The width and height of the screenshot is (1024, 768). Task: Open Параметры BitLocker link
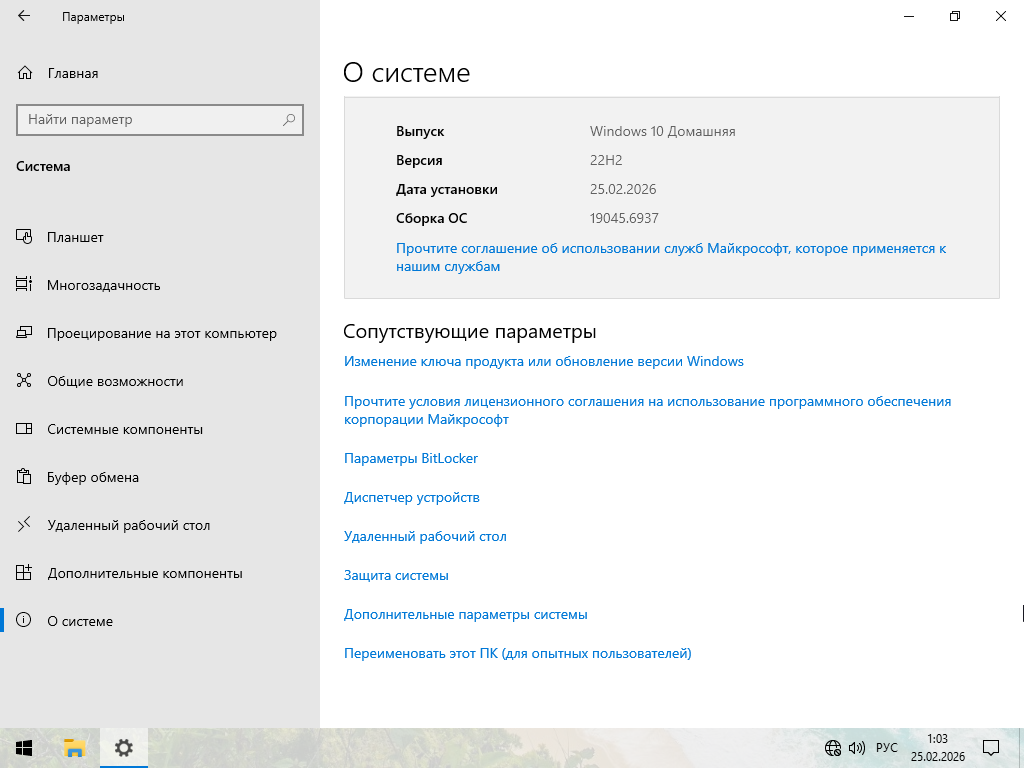click(x=411, y=458)
